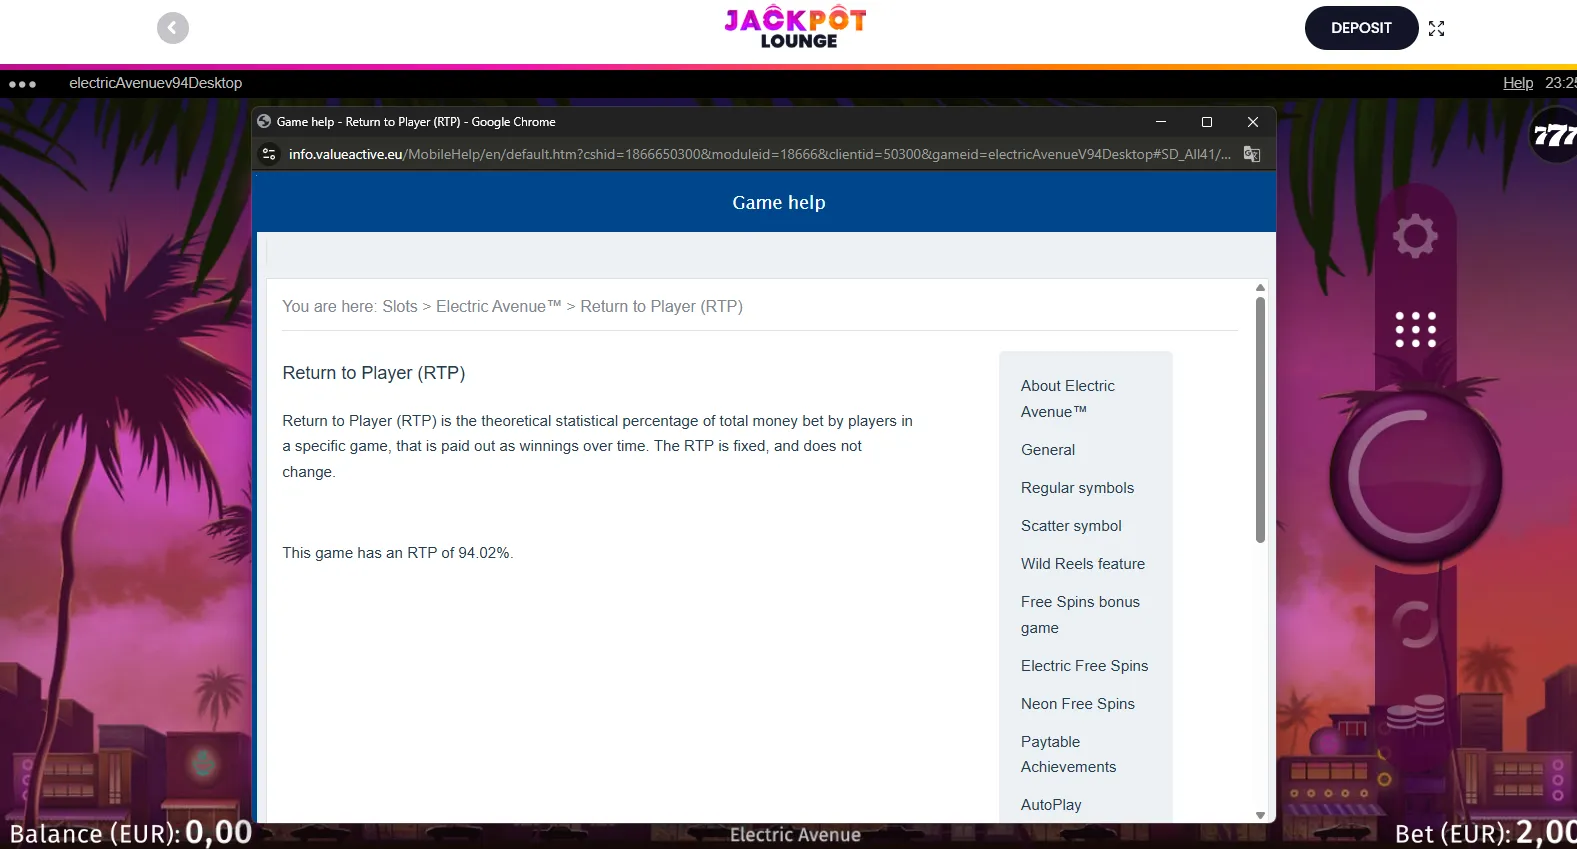1577x849 pixels.
Task: Click the "This game has an RTP of 94.02%" text
Action: (x=398, y=553)
